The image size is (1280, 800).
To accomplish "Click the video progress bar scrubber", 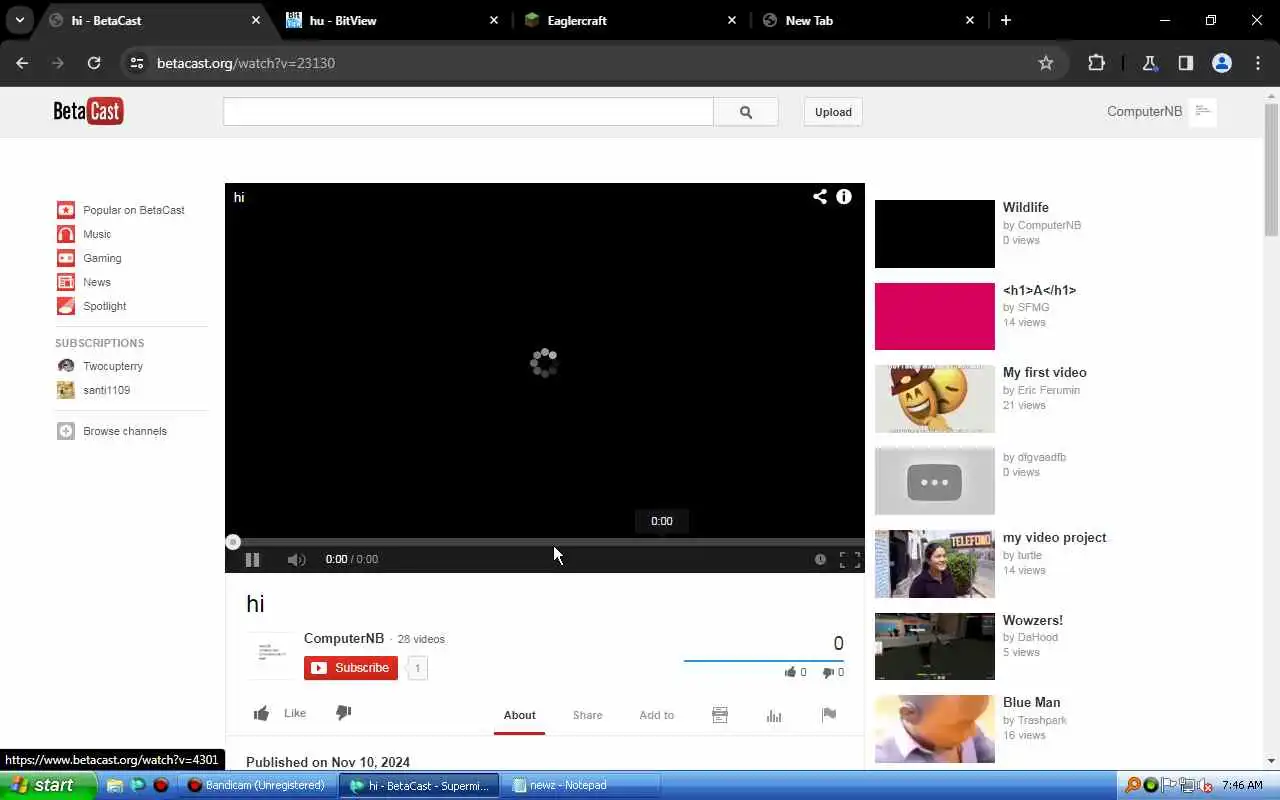I will pyautogui.click(x=233, y=542).
